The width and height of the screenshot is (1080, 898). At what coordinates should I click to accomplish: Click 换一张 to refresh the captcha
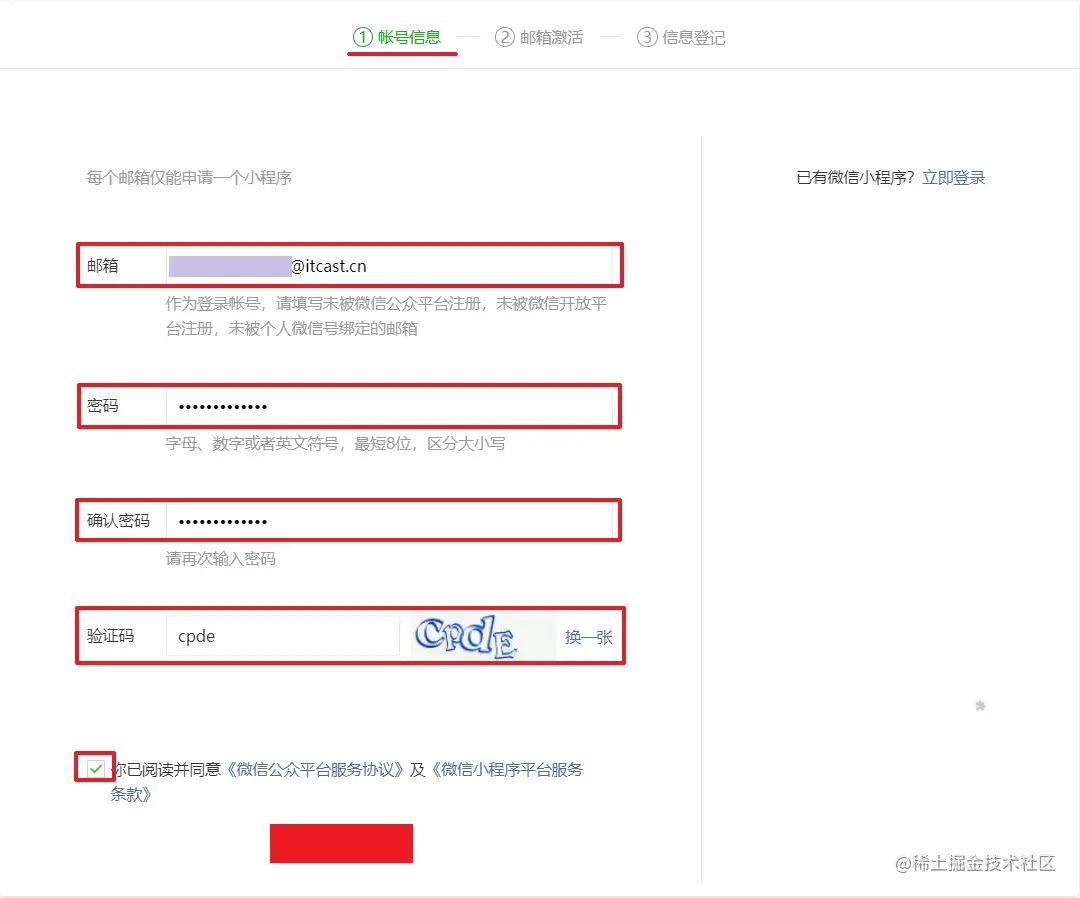[588, 637]
